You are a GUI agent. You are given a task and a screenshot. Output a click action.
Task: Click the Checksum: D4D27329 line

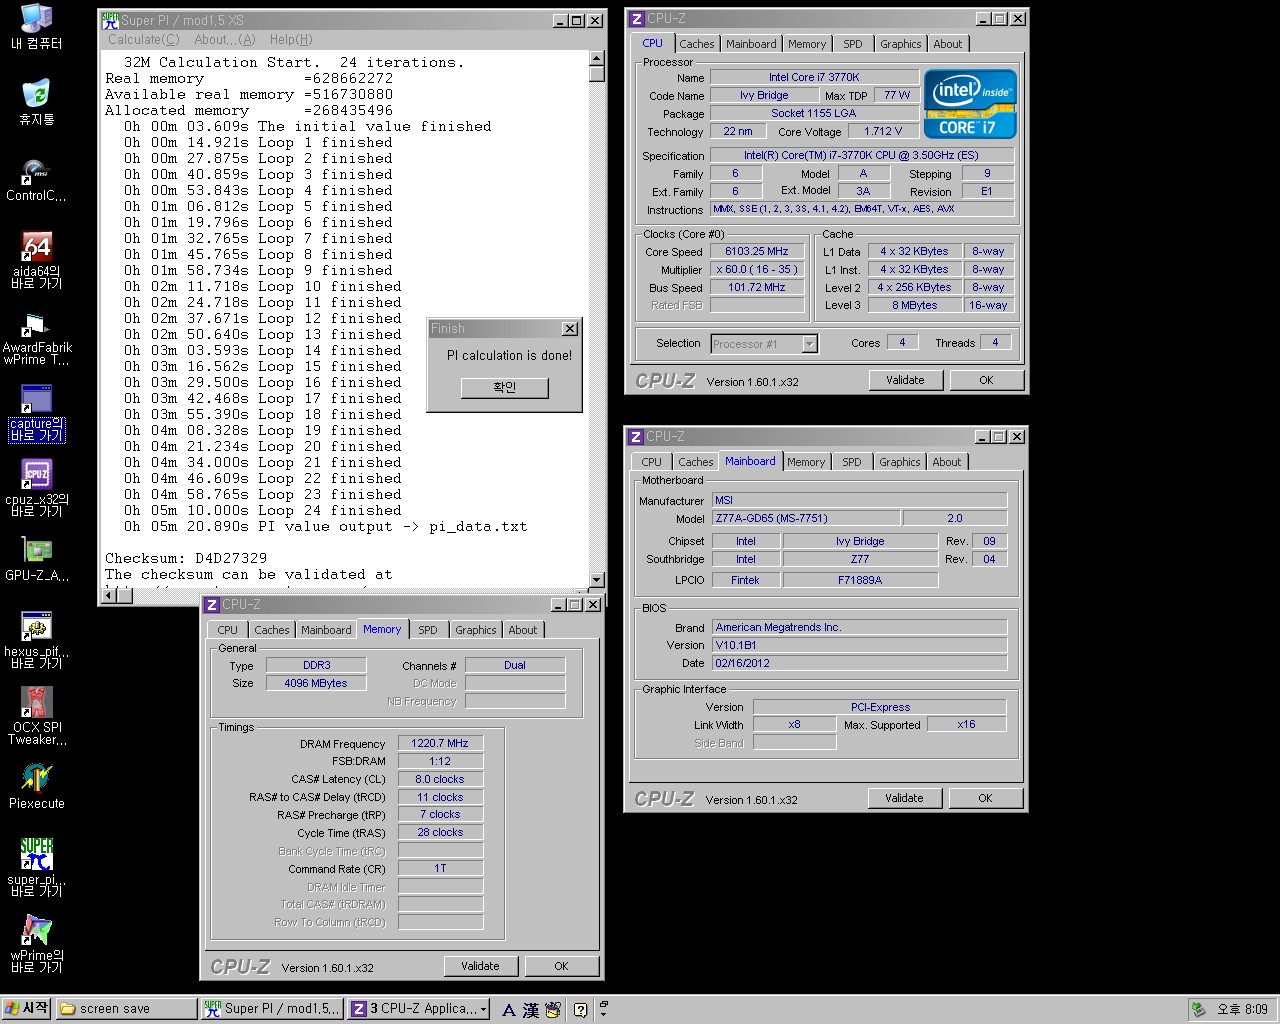click(x=186, y=559)
